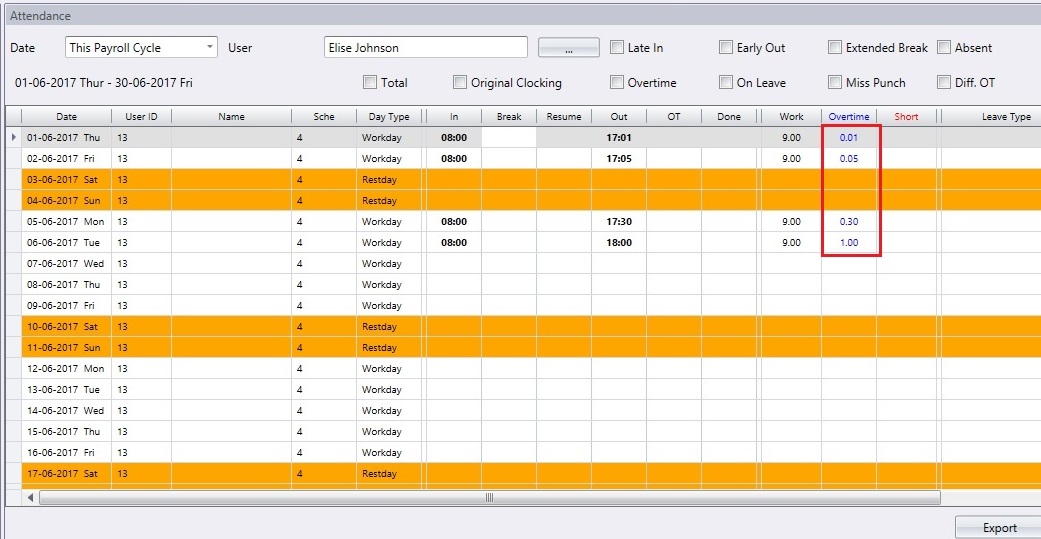Sort by the Date column header
The height and width of the screenshot is (539, 1041).
66,117
